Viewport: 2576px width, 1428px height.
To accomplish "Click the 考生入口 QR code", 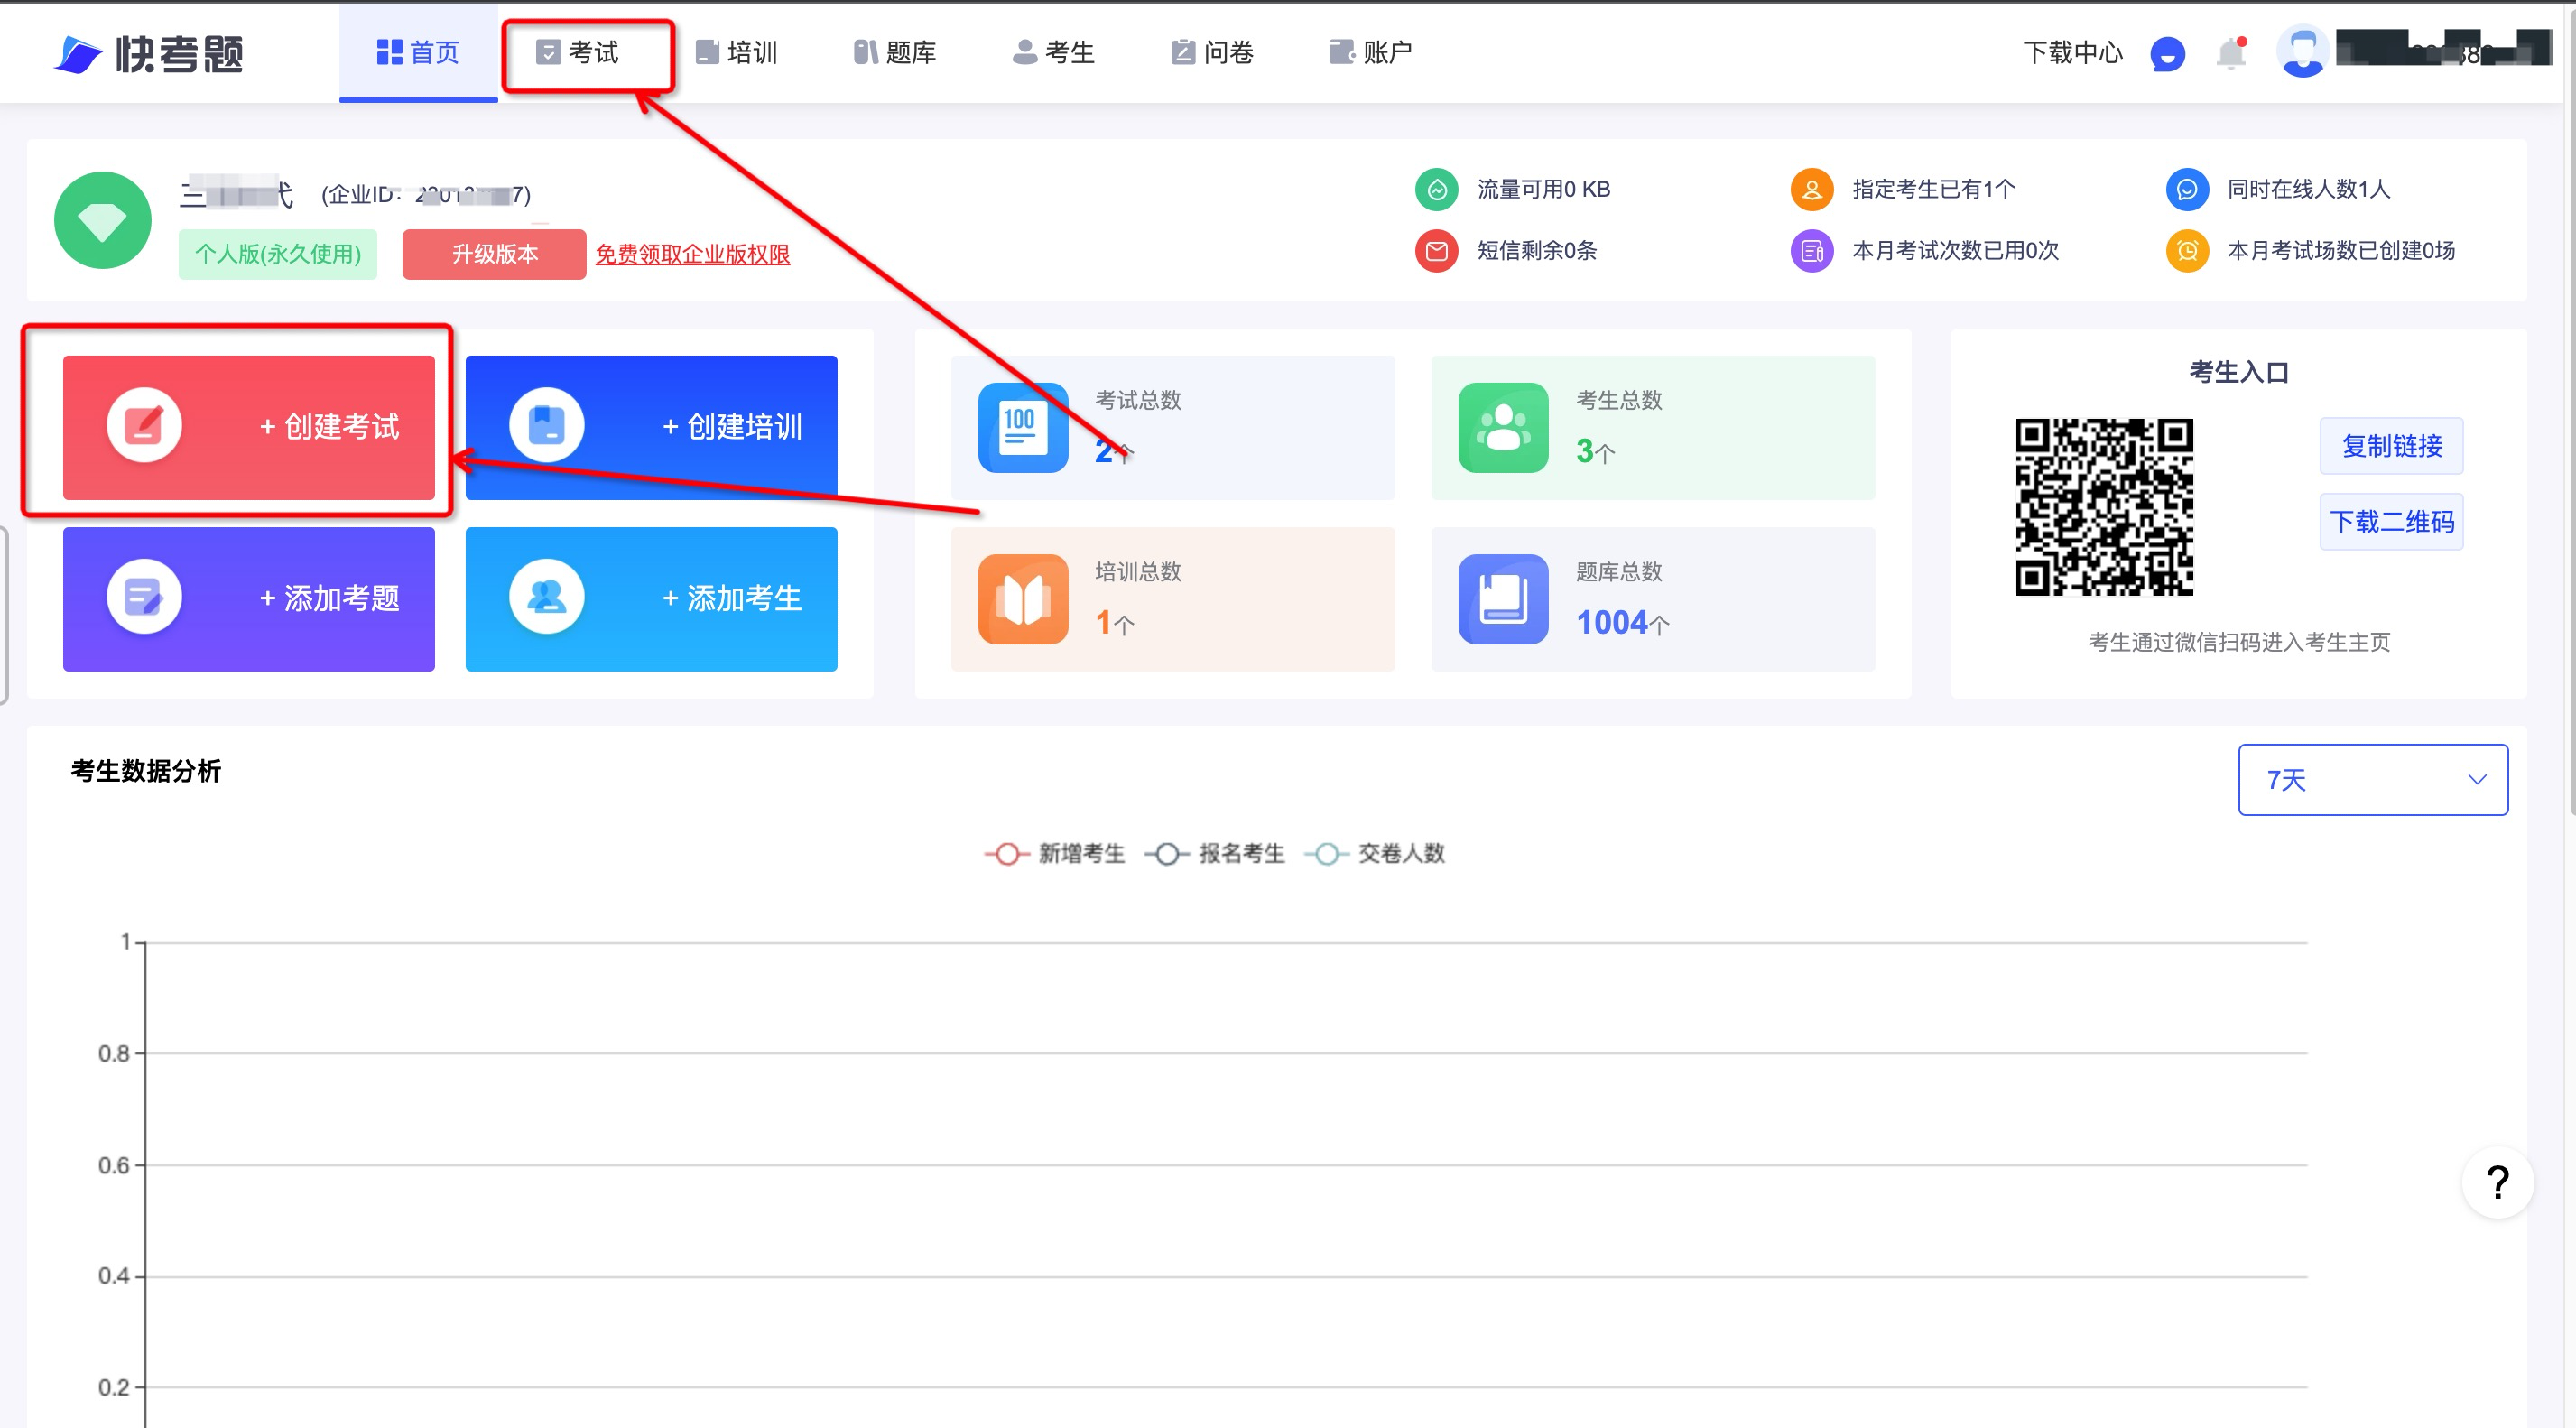I will coord(2104,507).
